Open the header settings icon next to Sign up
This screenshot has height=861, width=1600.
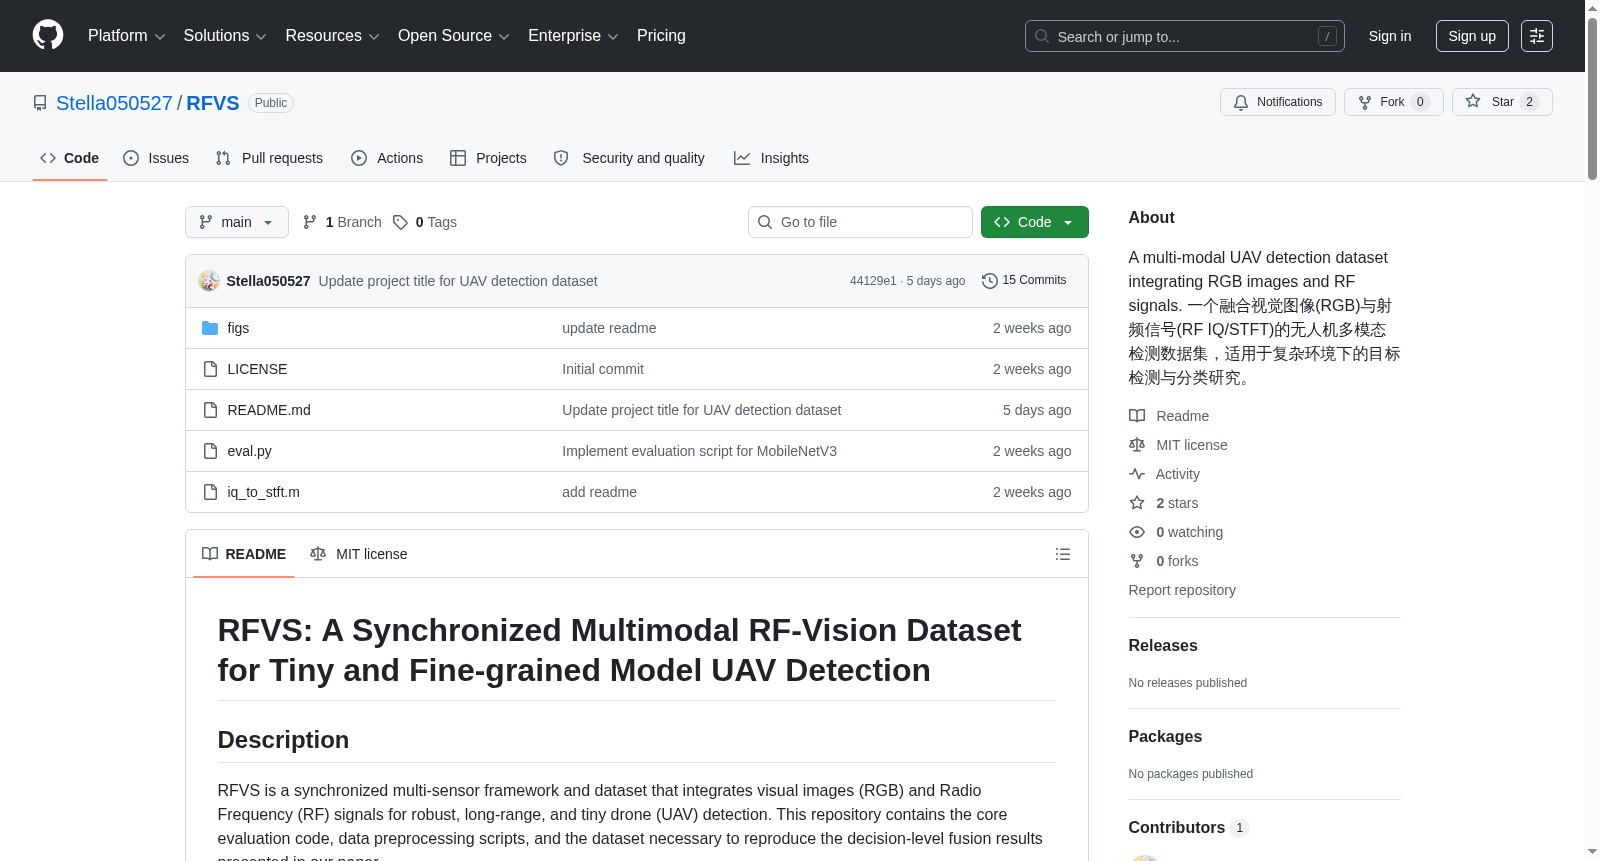click(1537, 36)
